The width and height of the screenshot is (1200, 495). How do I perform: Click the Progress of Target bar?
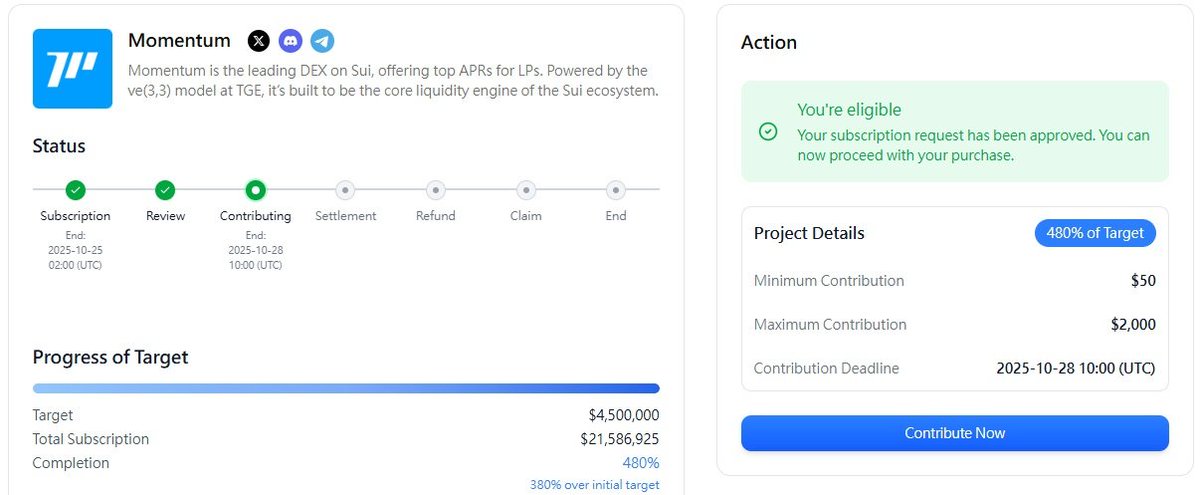point(346,388)
